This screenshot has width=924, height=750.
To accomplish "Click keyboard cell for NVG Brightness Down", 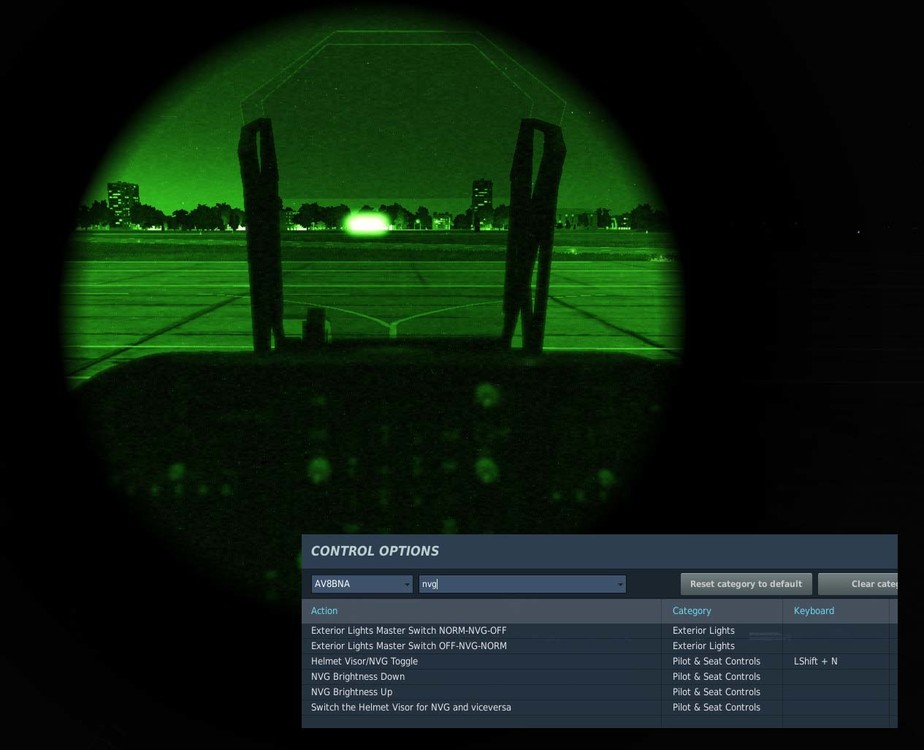I will click(x=836, y=676).
